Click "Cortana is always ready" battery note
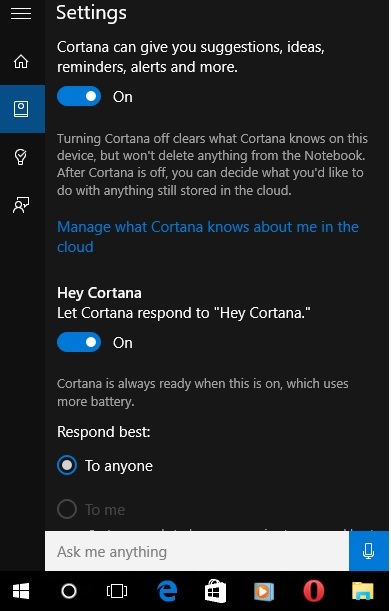Screen dimensions: 391x611 203,392
